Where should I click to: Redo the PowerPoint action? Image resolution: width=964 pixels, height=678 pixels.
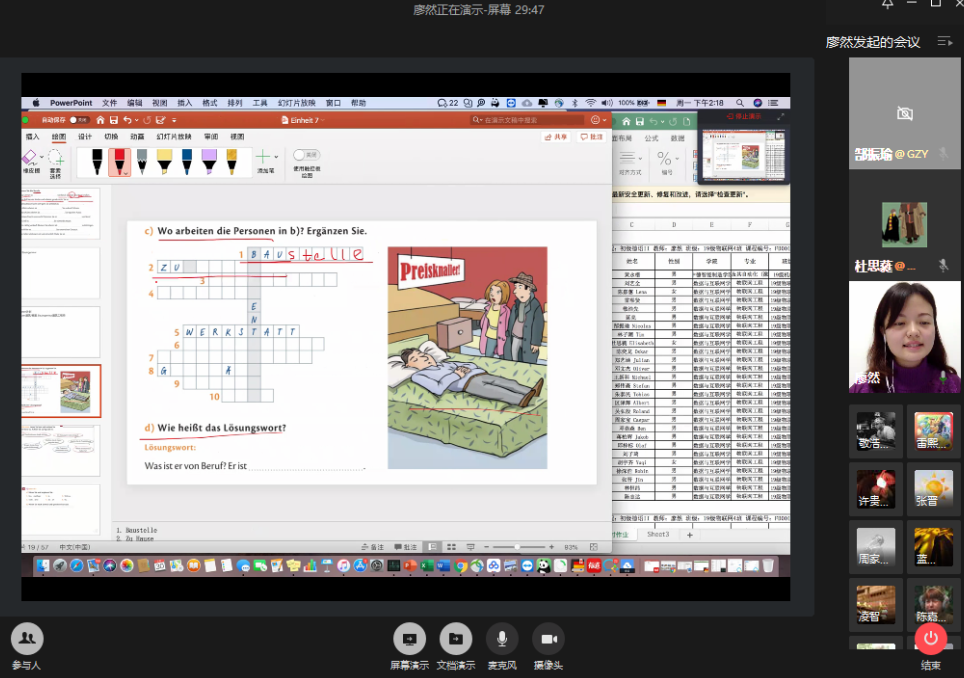(147, 120)
